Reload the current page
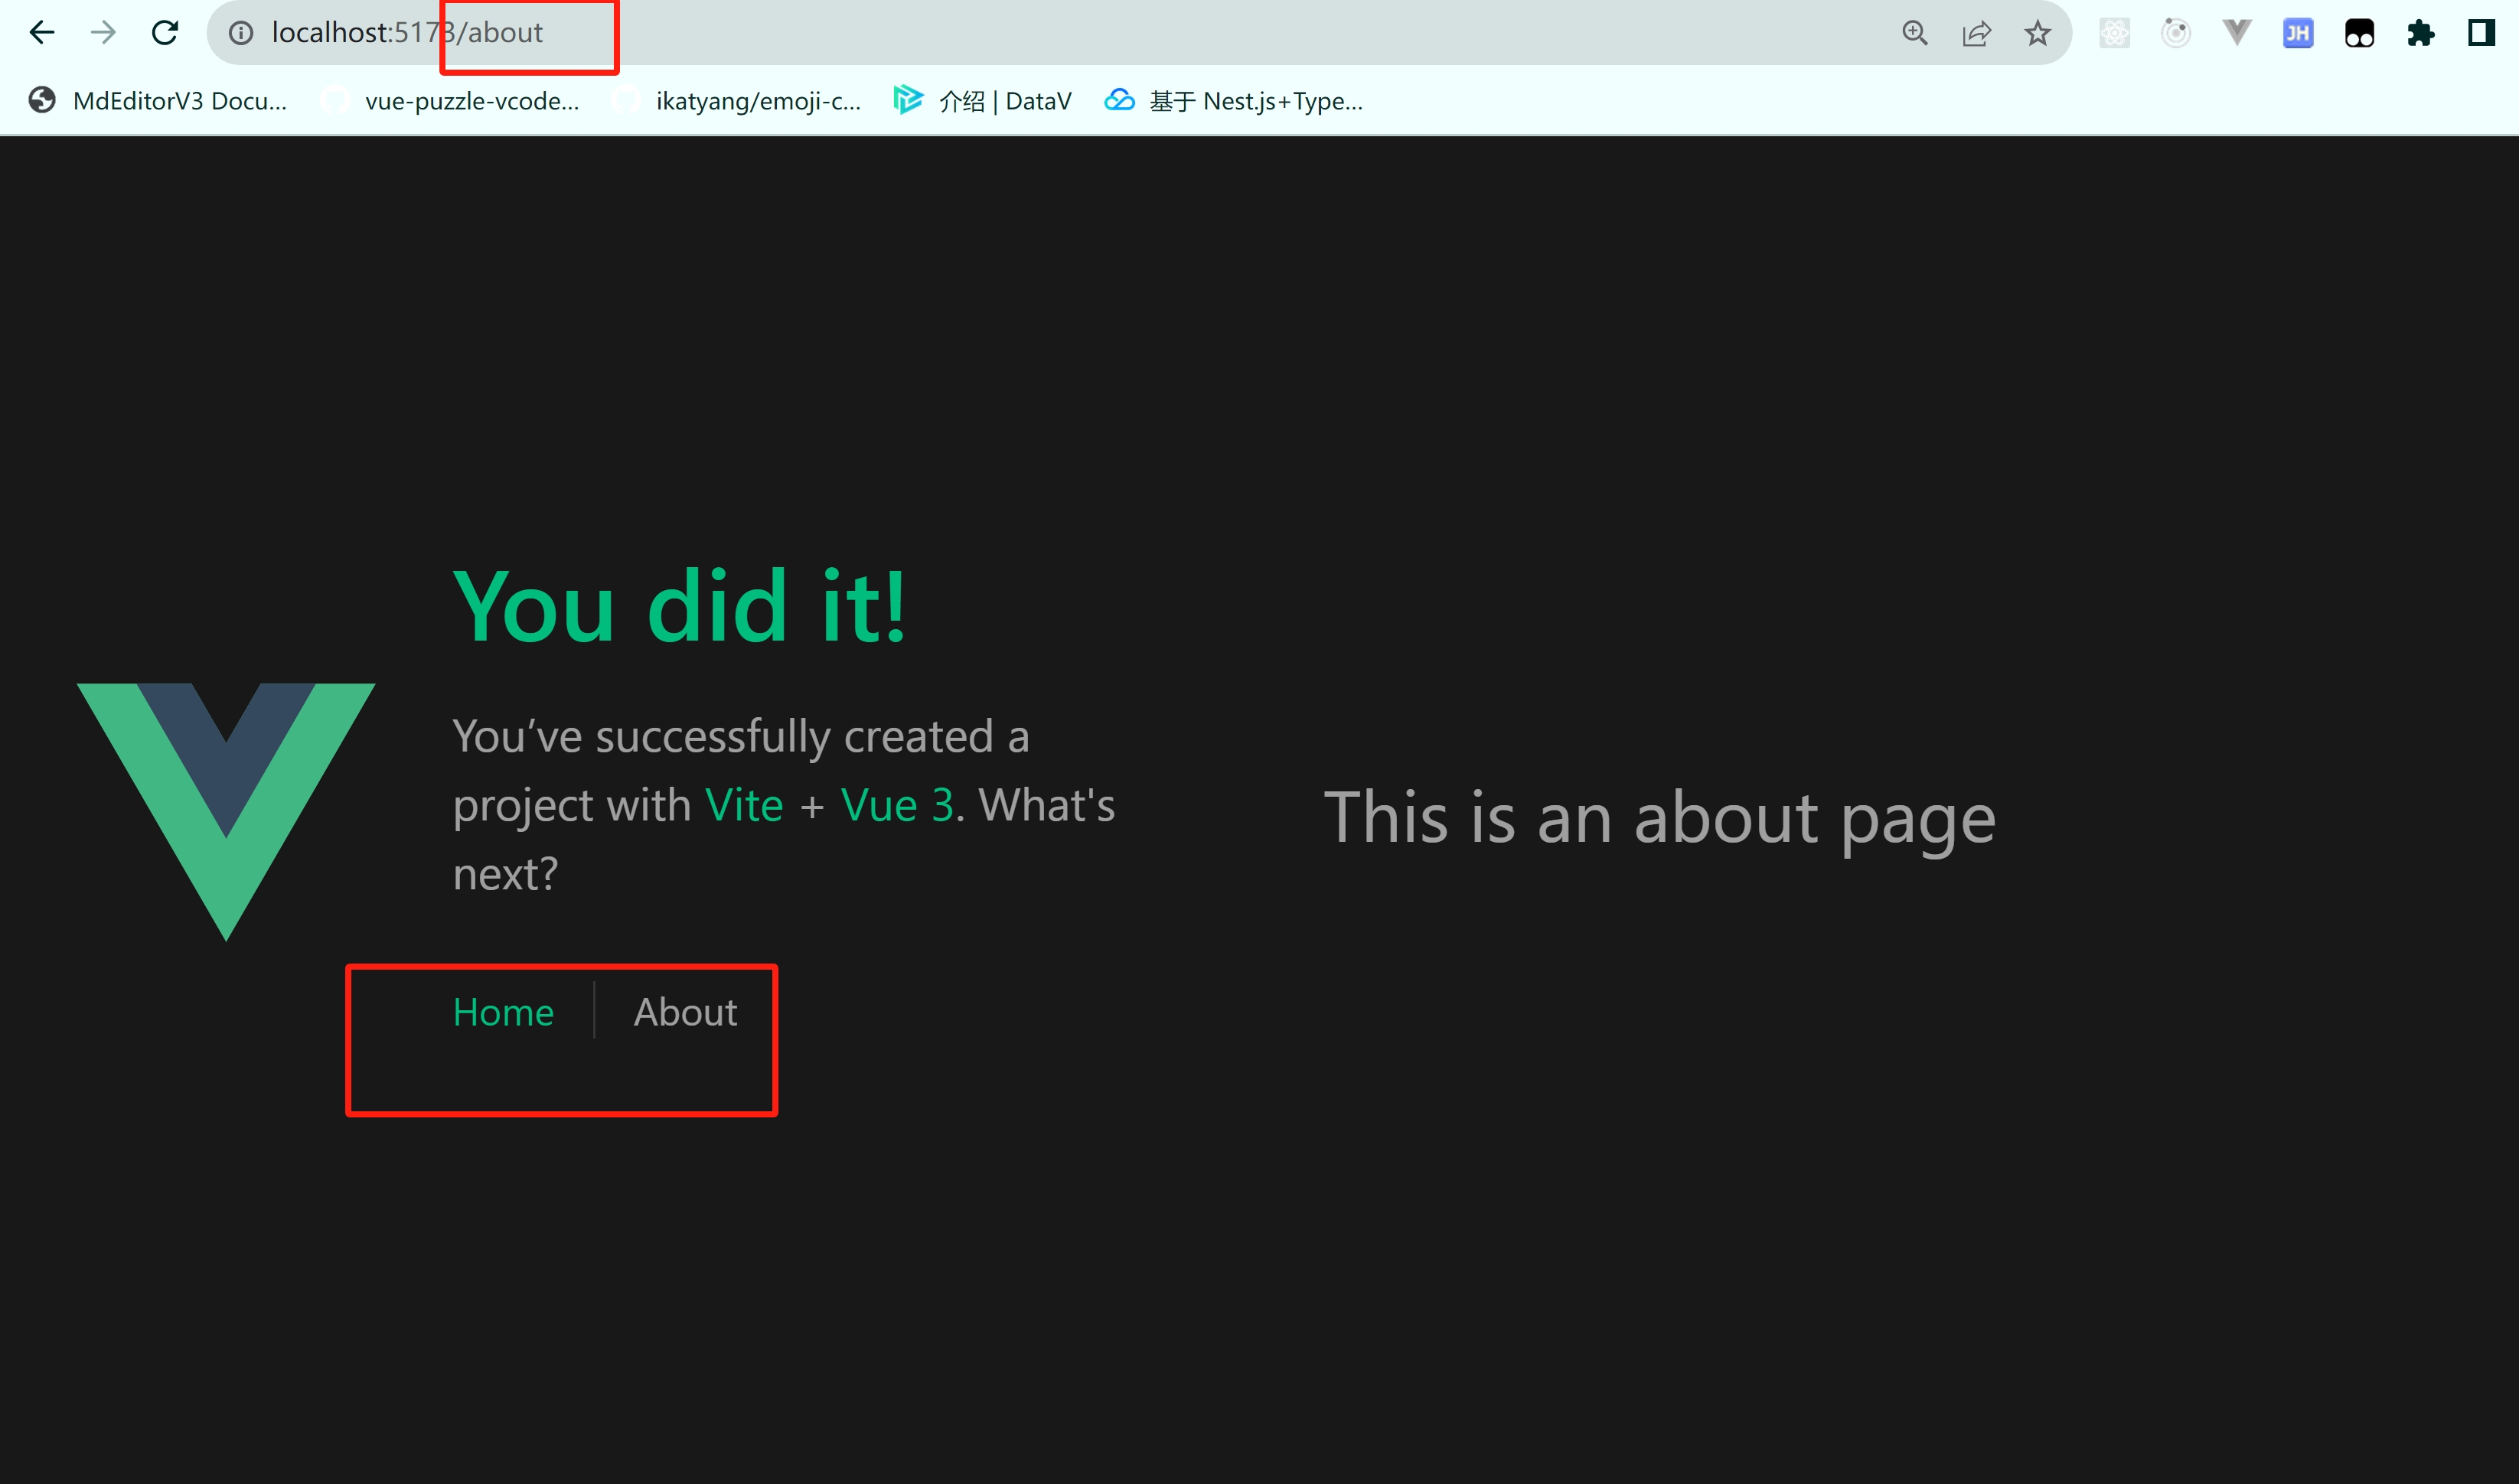The height and width of the screenshot is (1484, 2519). tap(165, 33)
